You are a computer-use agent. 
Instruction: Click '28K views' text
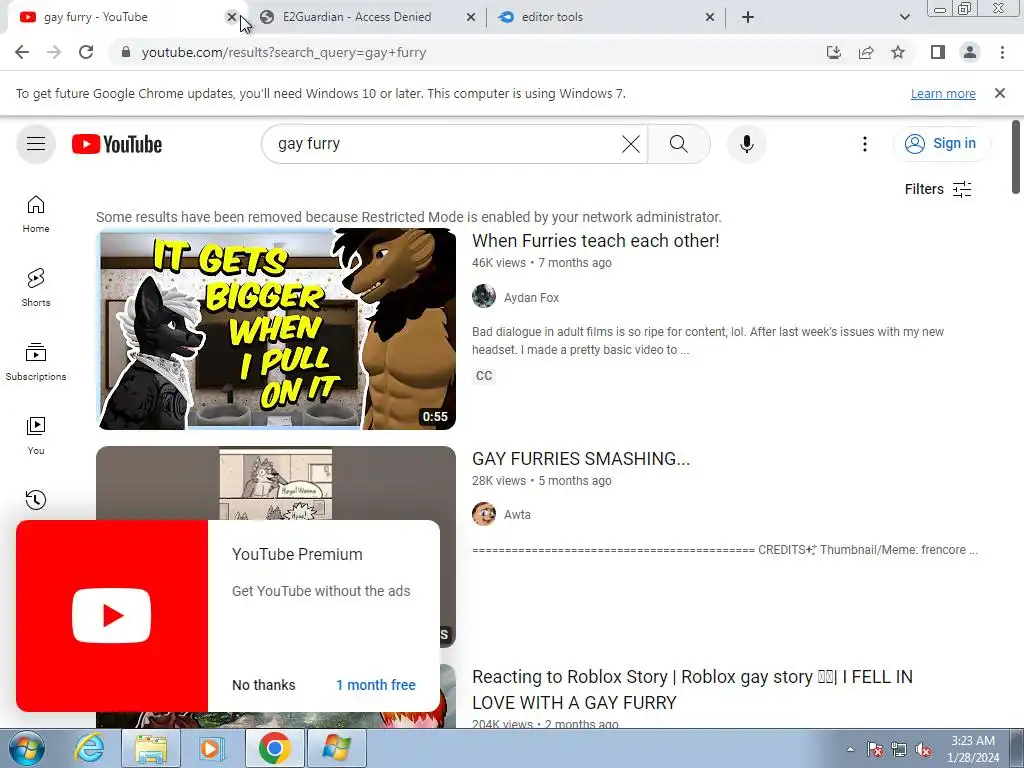[x=499, y=481]
